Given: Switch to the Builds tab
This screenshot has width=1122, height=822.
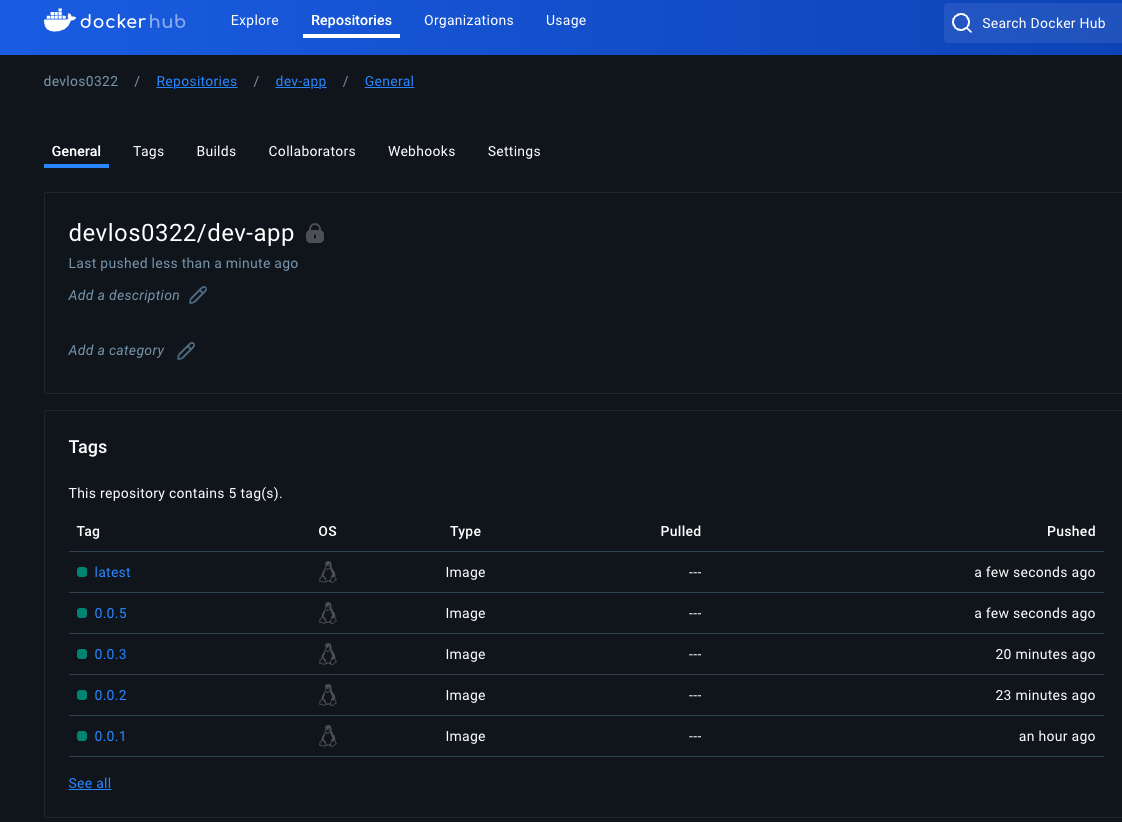Looking at the screenshot, I should (x=216, y=152).
